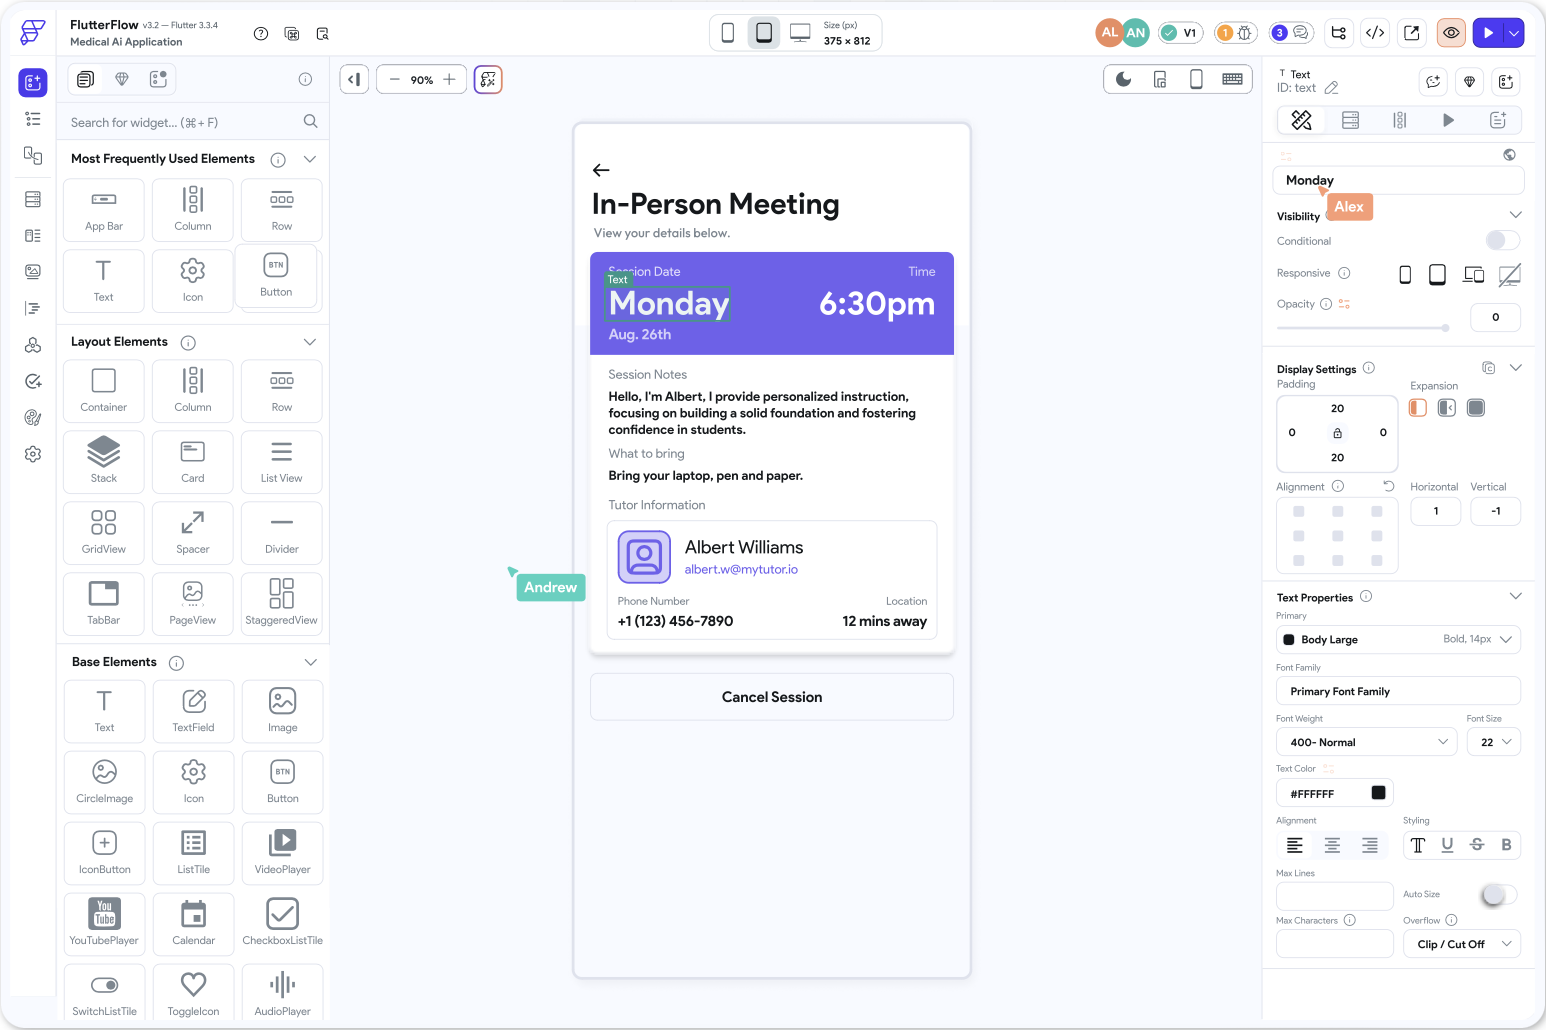This screenshot has width=1546, height=1030.
Task: Open the widget tree list icon
Action: click(x=33, y=119)
